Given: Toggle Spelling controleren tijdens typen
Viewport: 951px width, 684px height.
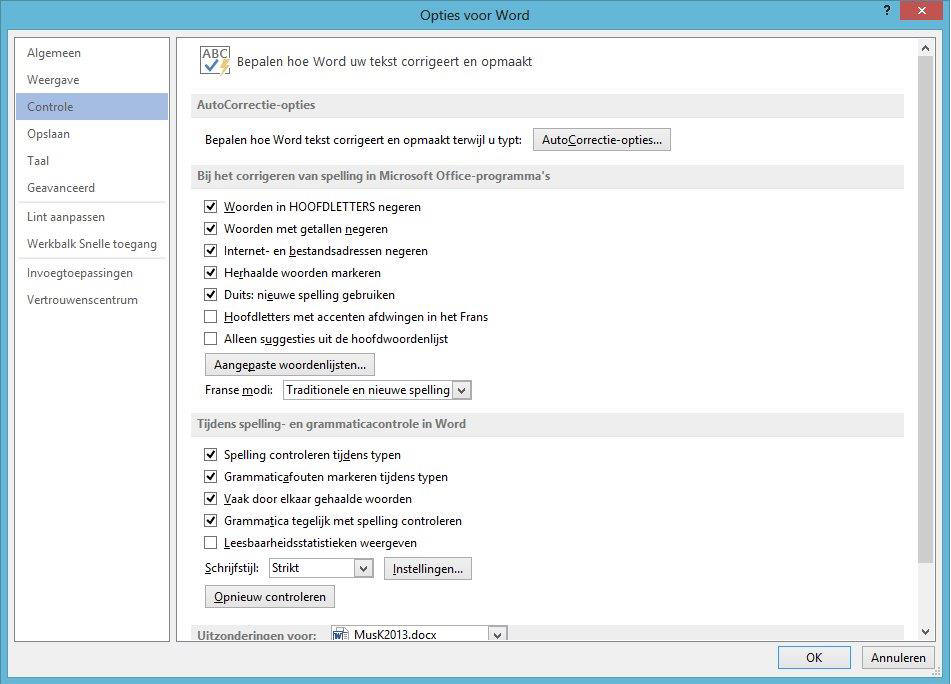Looking at the screenshot, I should point(210,454).
